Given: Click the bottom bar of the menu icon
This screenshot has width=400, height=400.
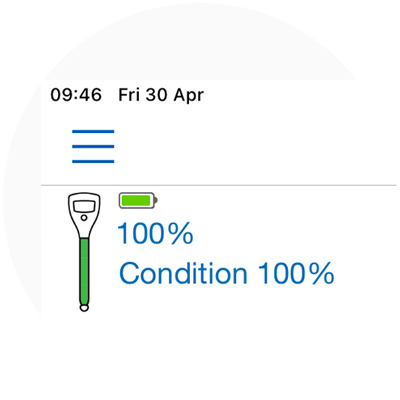Looking at the screenshot, I should tap(93, 161).
